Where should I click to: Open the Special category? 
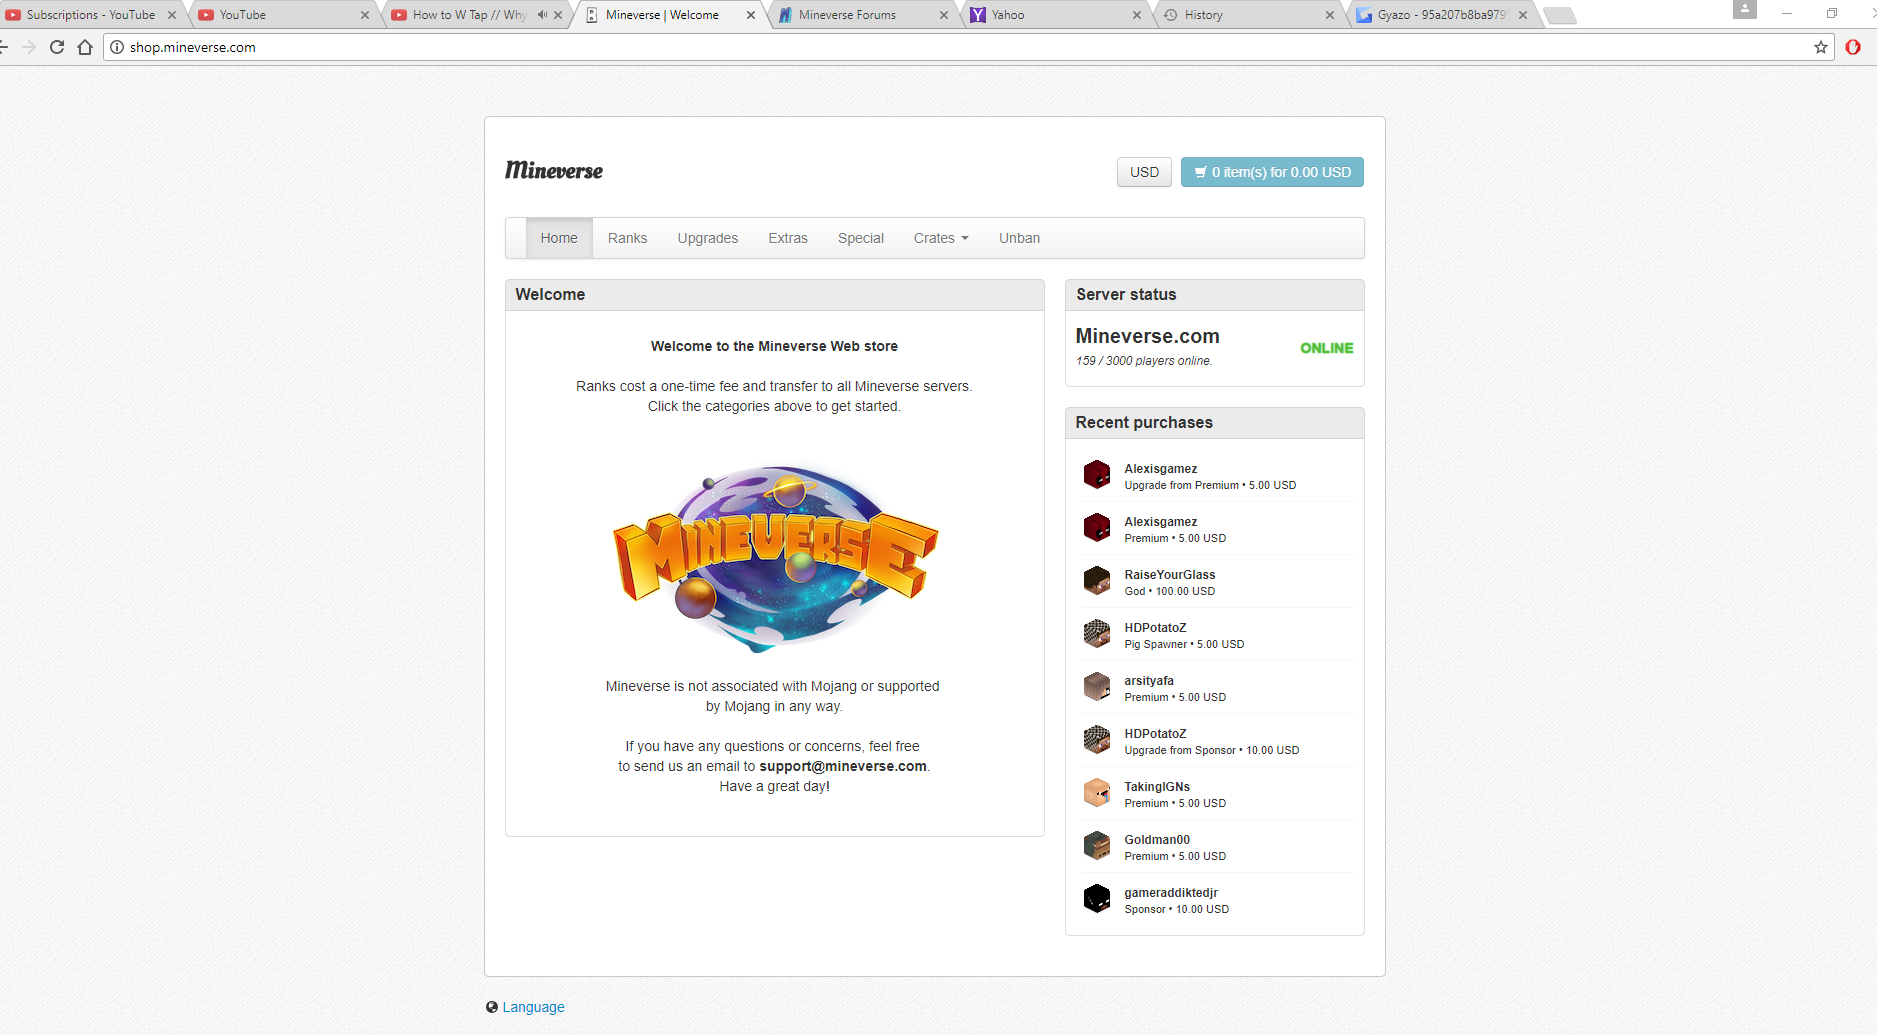861,238
